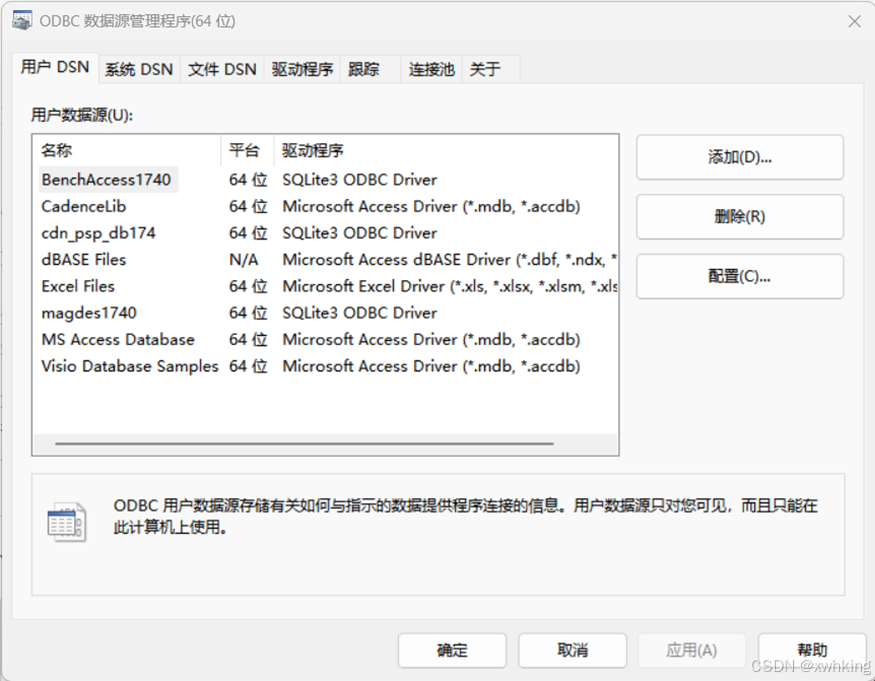Close the ODBC administrator window
The height and width of the screenshot is (681, 875).
(x=854, y=21)
